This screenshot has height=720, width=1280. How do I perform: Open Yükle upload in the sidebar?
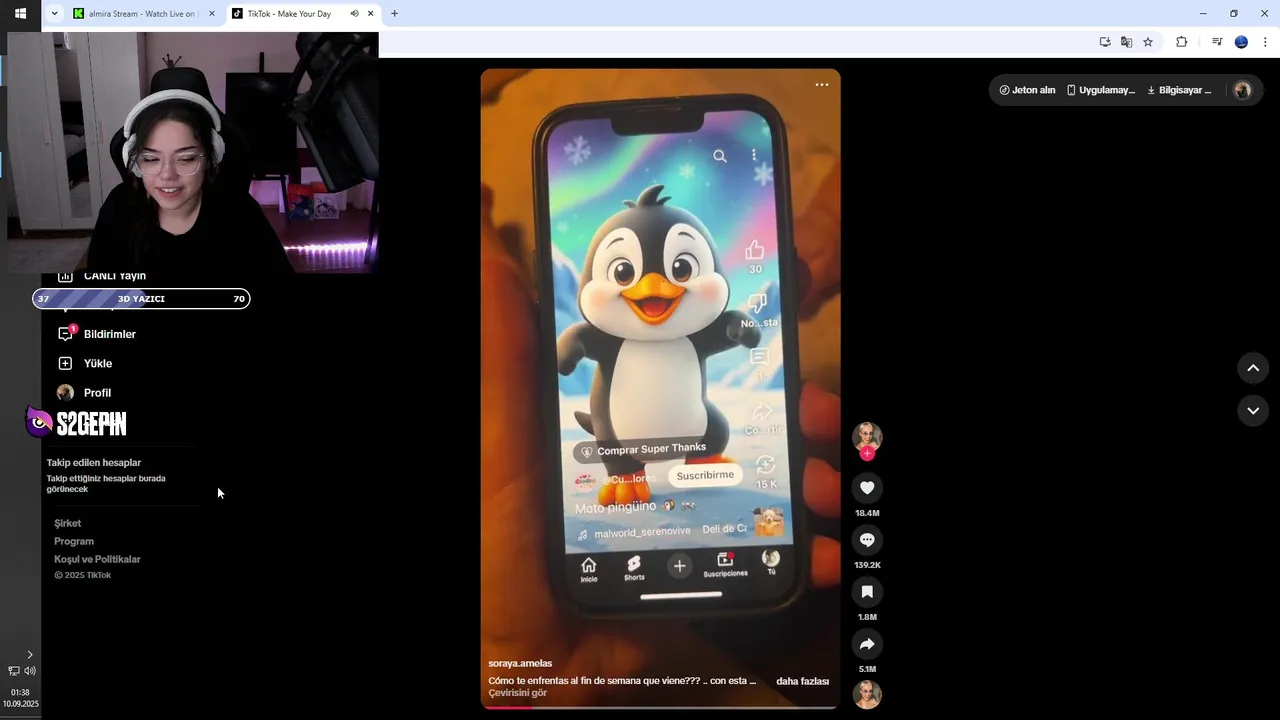coord(98,363)
